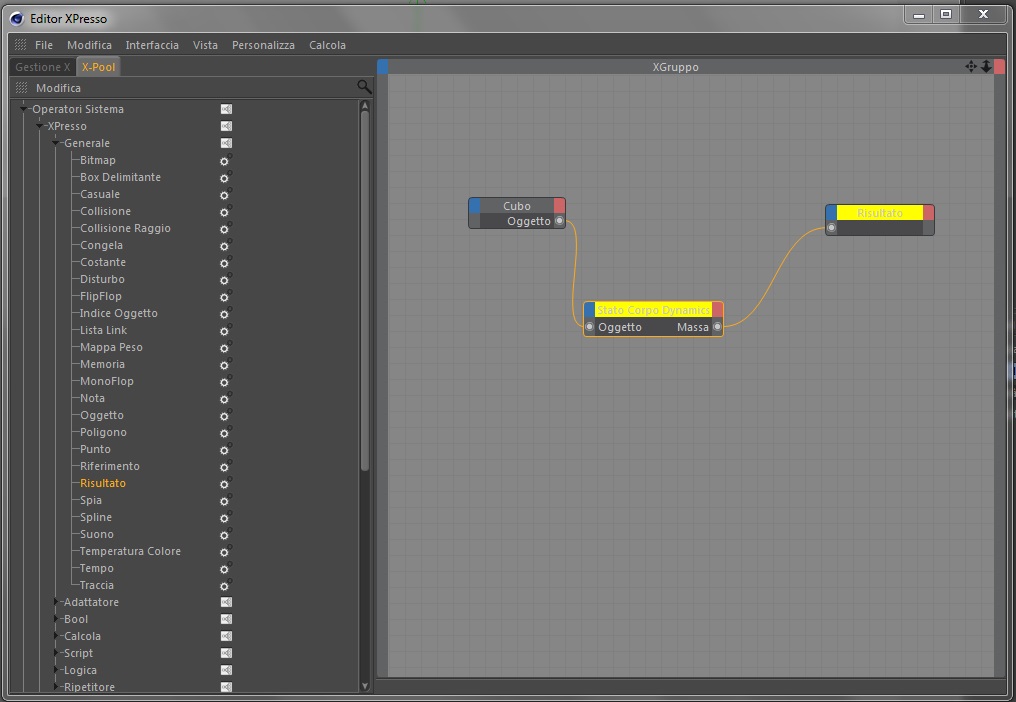Click the X-Pool scrollbar up arrow
Screen dimensions: 1016x702
point(365,105)
